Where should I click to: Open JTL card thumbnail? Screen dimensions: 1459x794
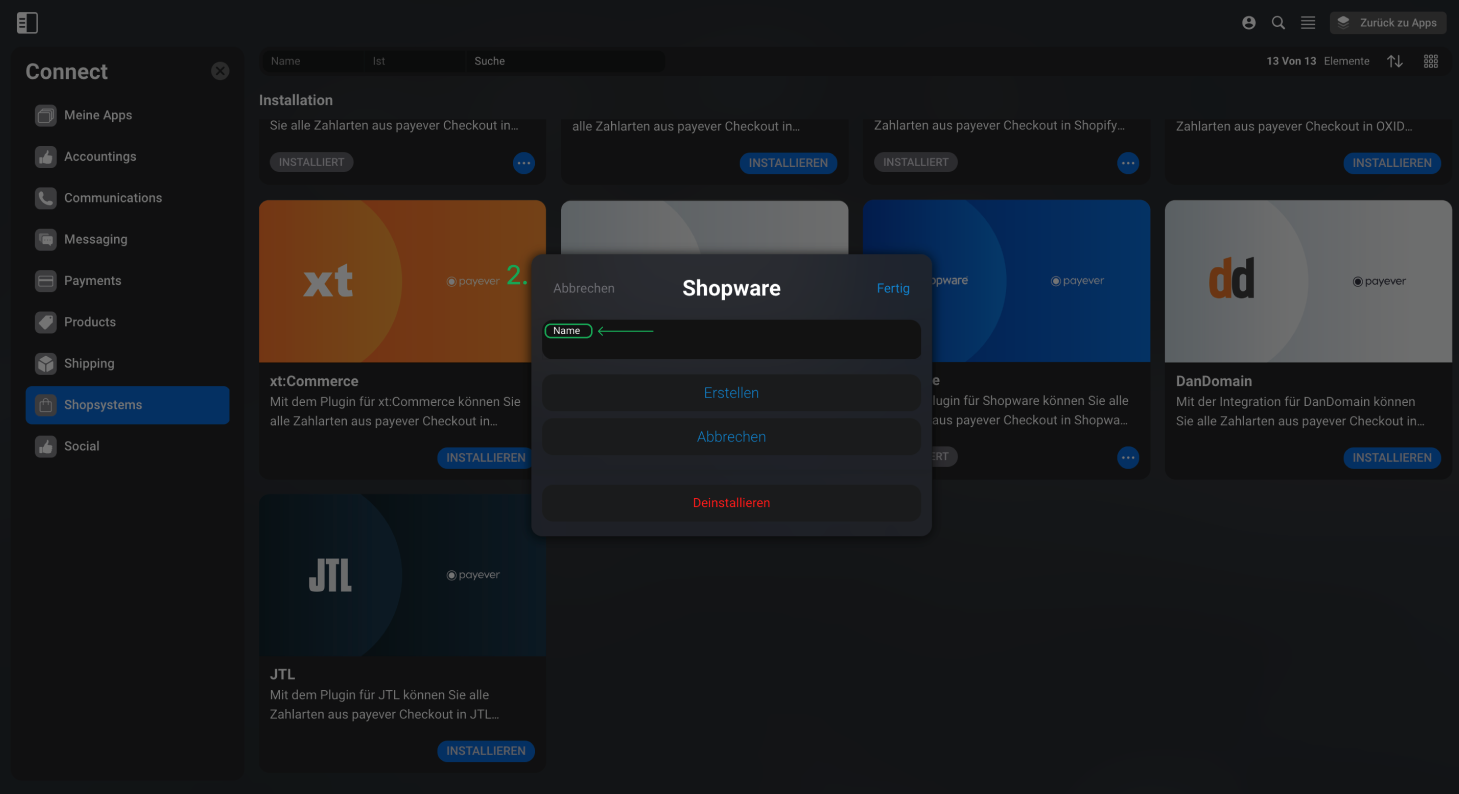pyautogui.click(x=402, y=575)
